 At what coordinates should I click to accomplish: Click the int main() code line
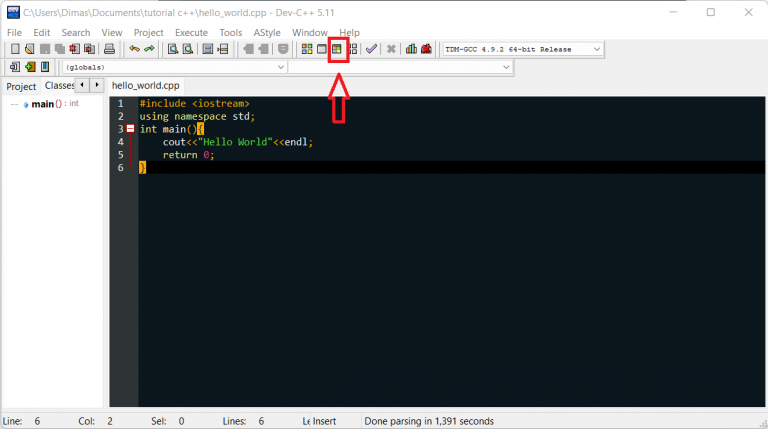171,129
